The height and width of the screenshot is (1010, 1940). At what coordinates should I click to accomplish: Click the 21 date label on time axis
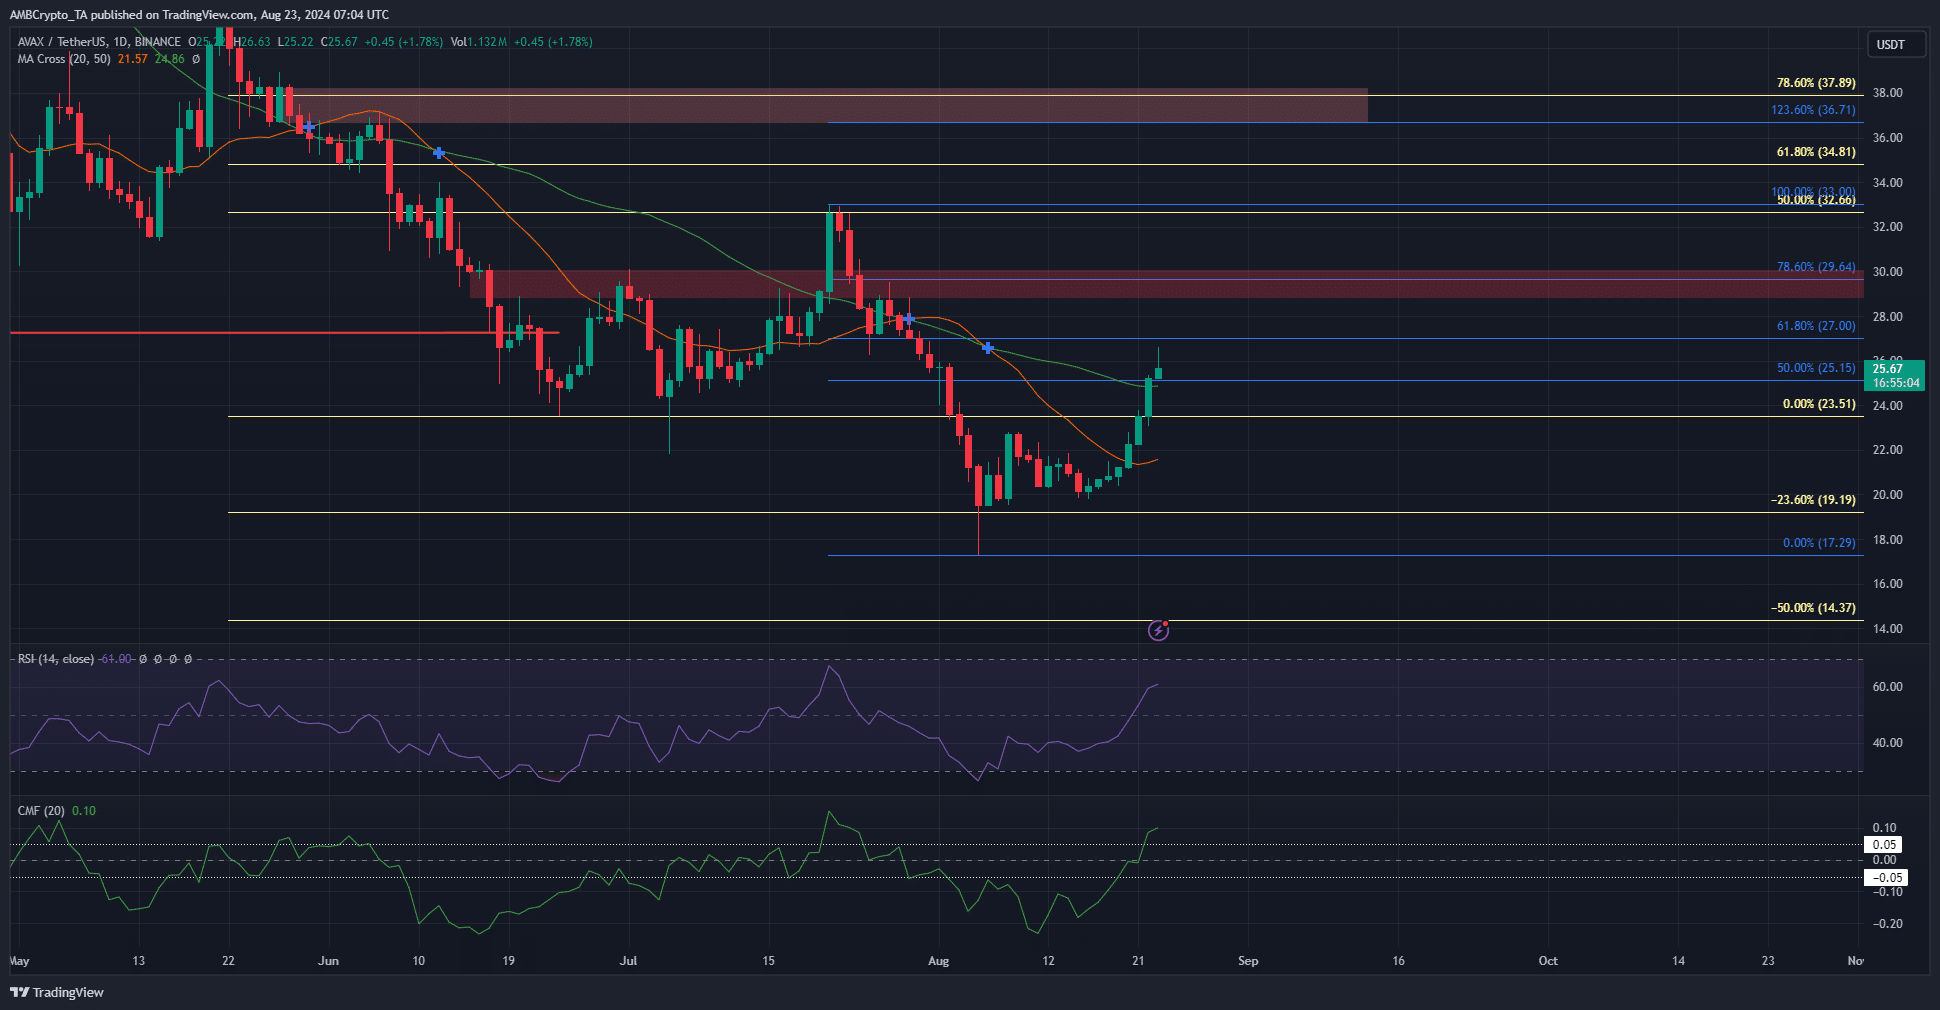tap(1138, 961)
